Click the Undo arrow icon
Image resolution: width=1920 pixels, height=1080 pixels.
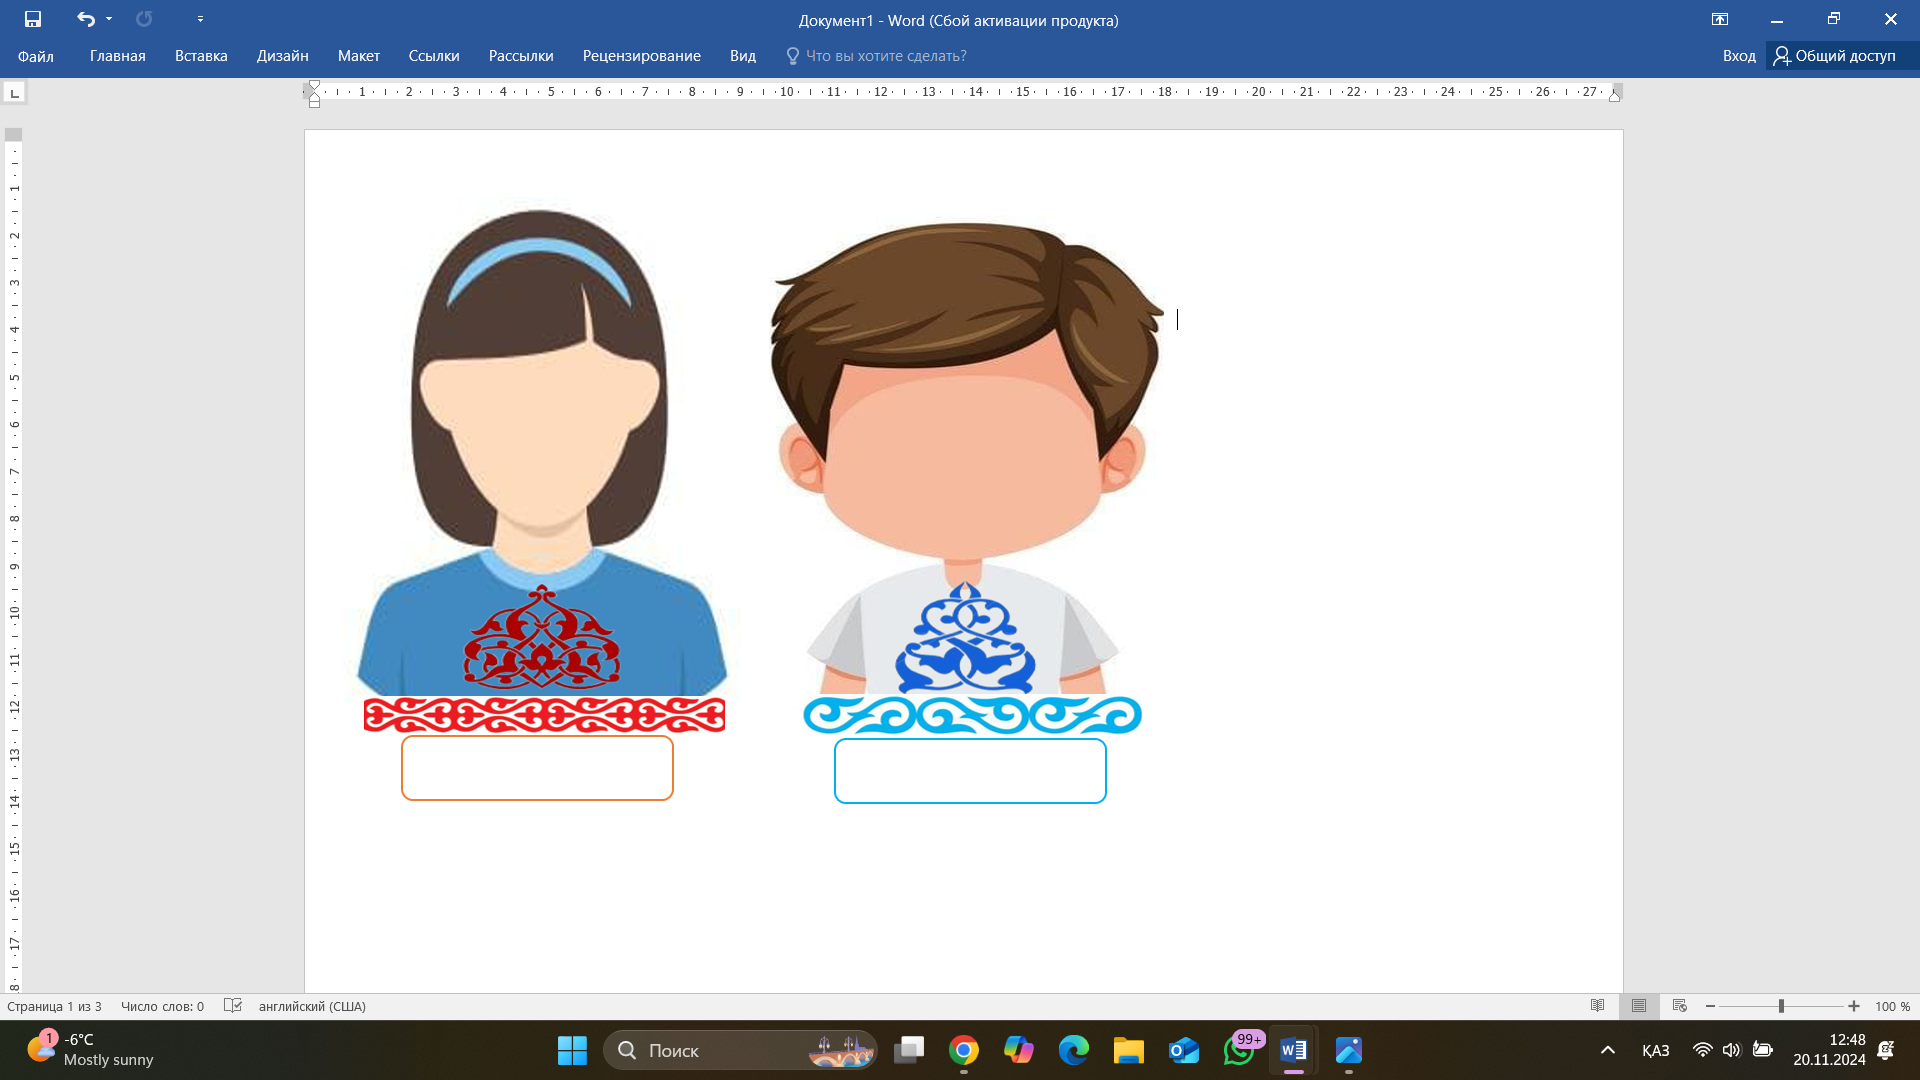coord(85,19)
